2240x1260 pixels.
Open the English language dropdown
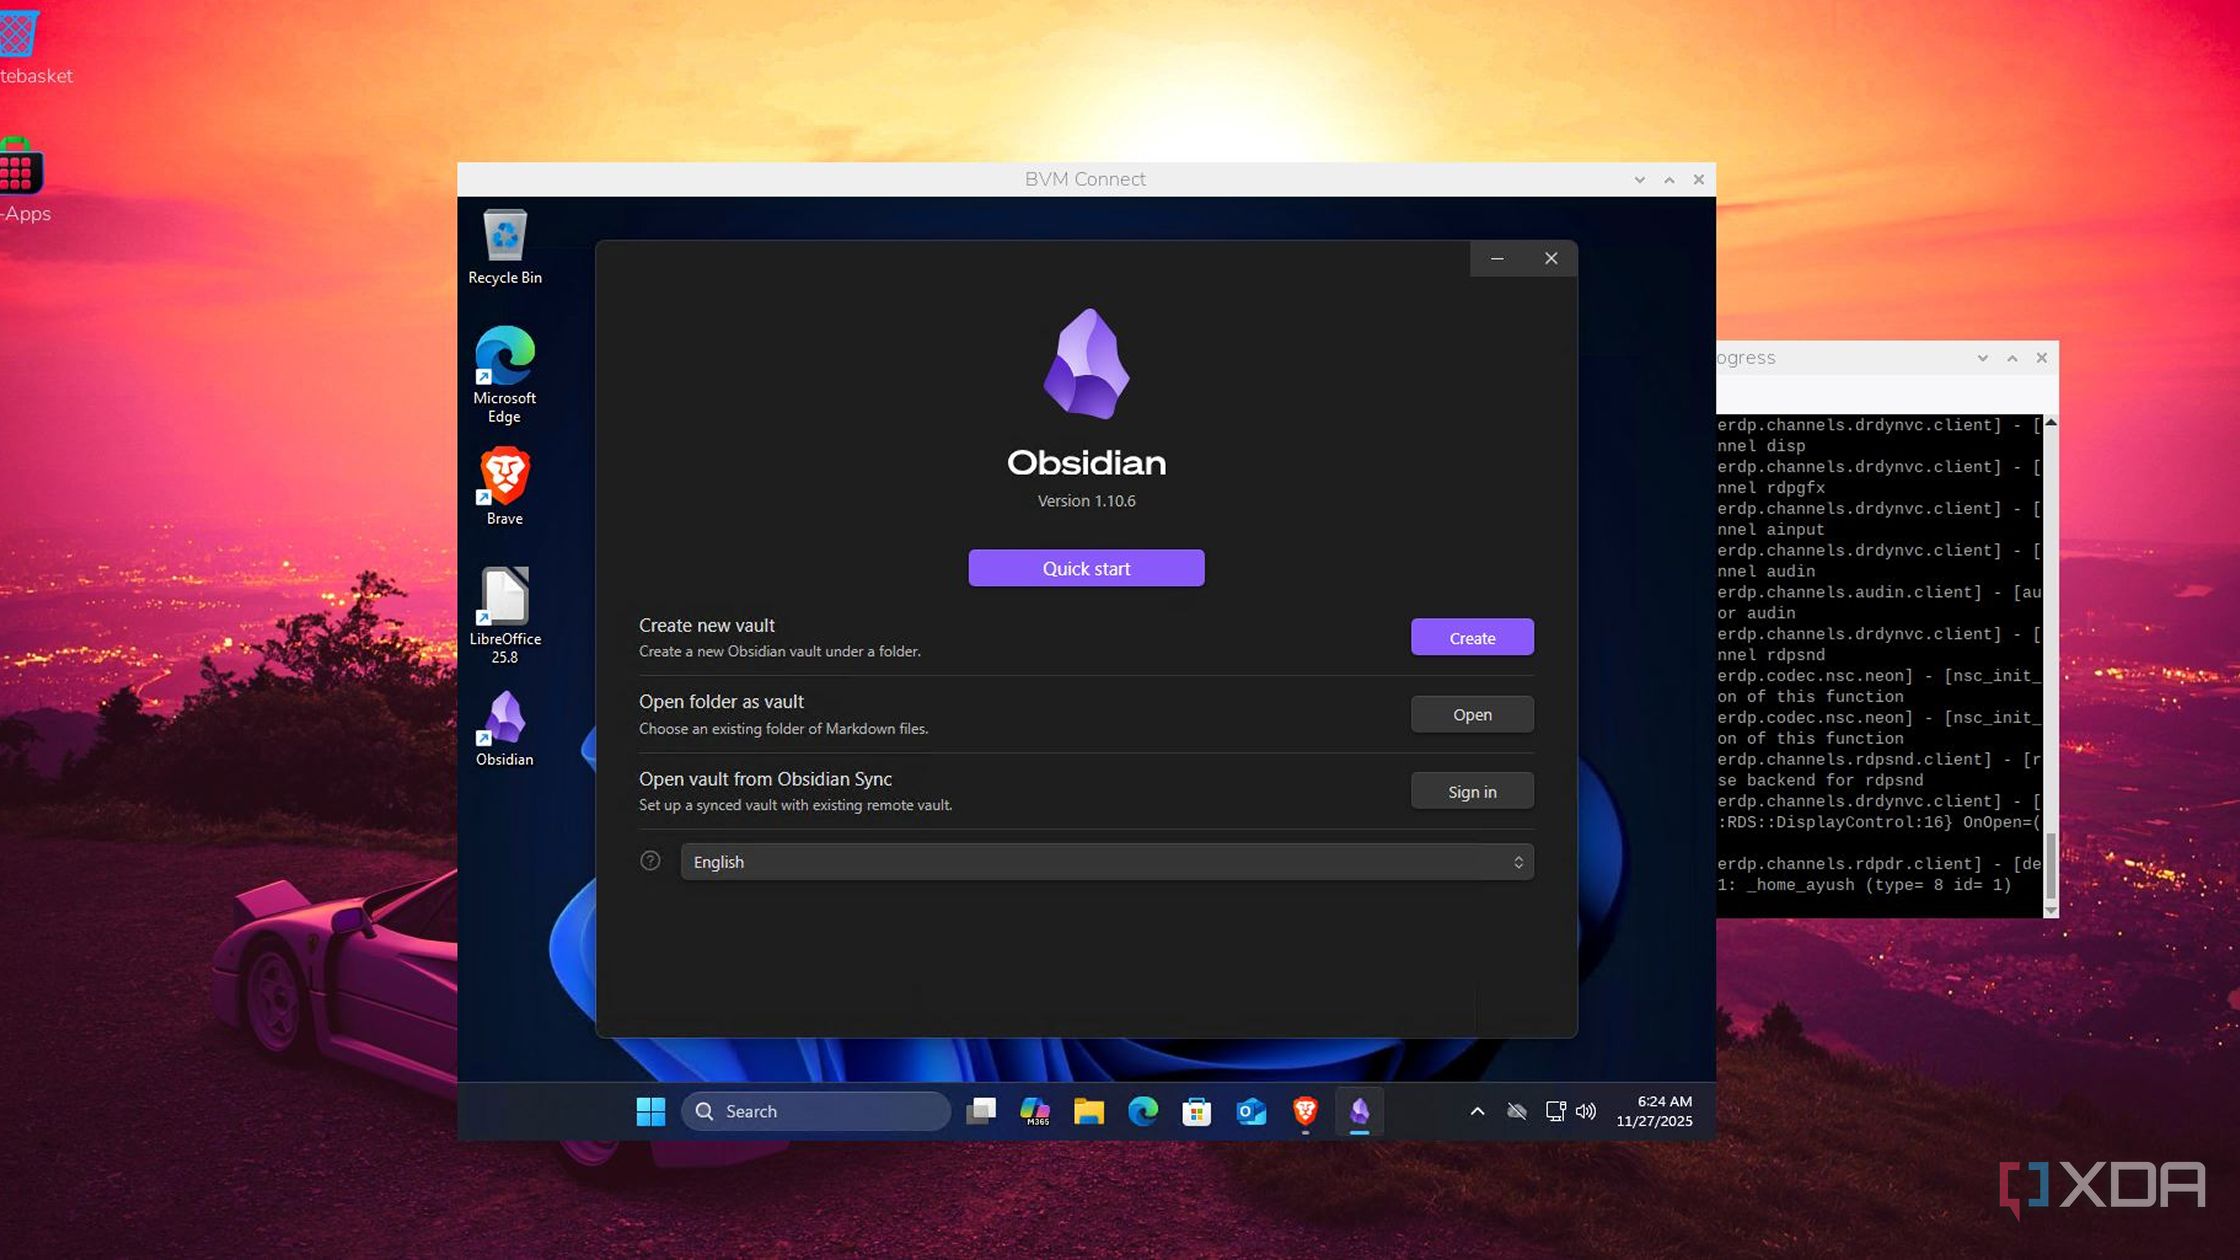click(1107, 862)
